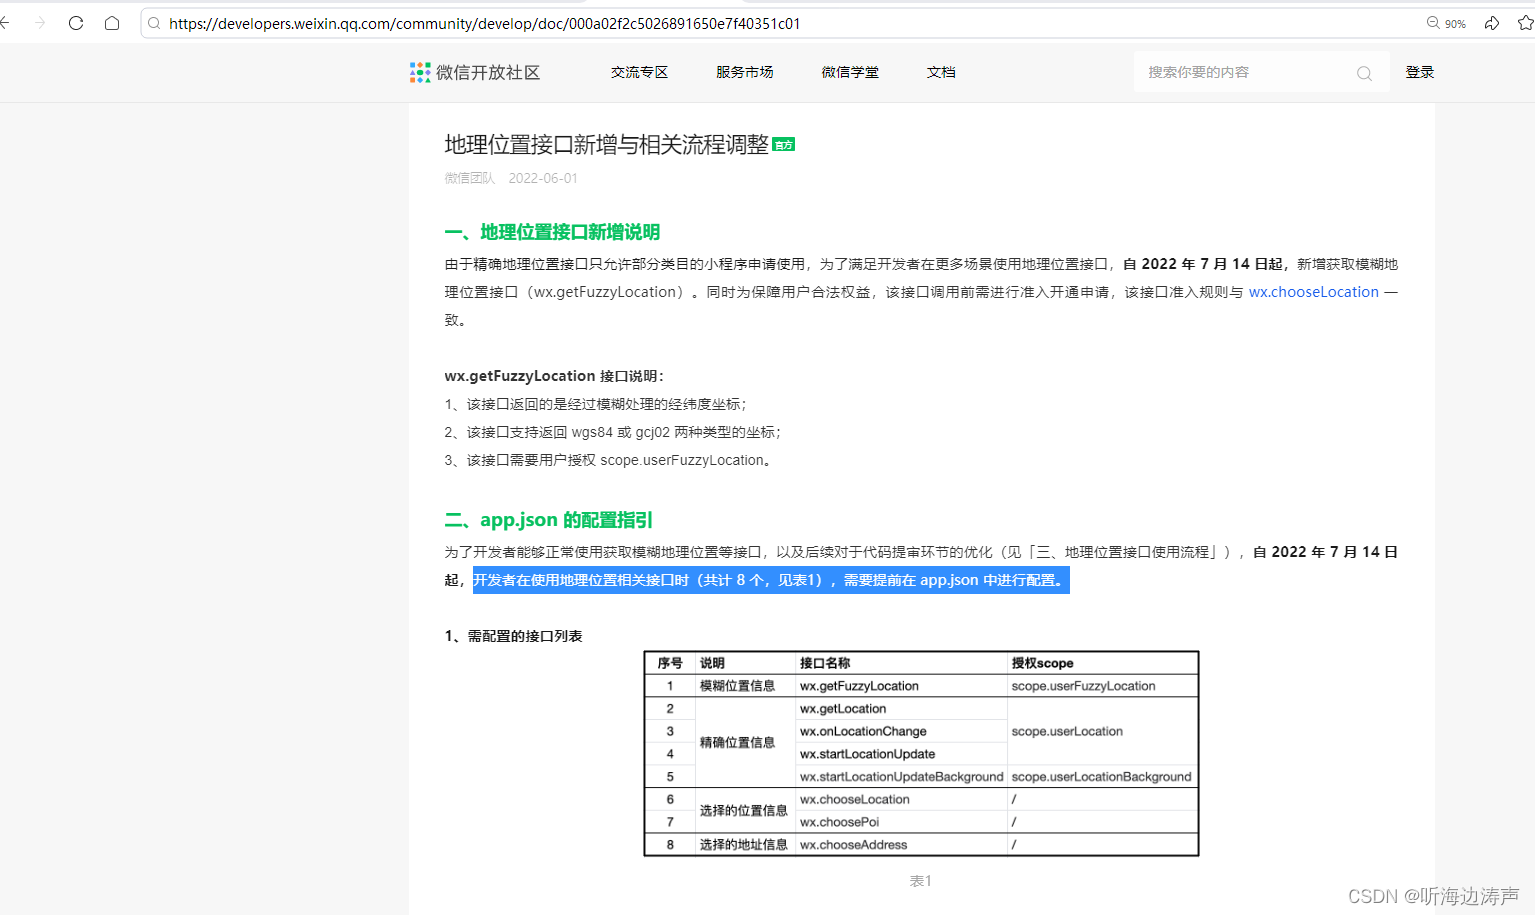The height and width of the screenshot is (915, 1535).
Task: Click the browser home icon
Action: (111, 23)
